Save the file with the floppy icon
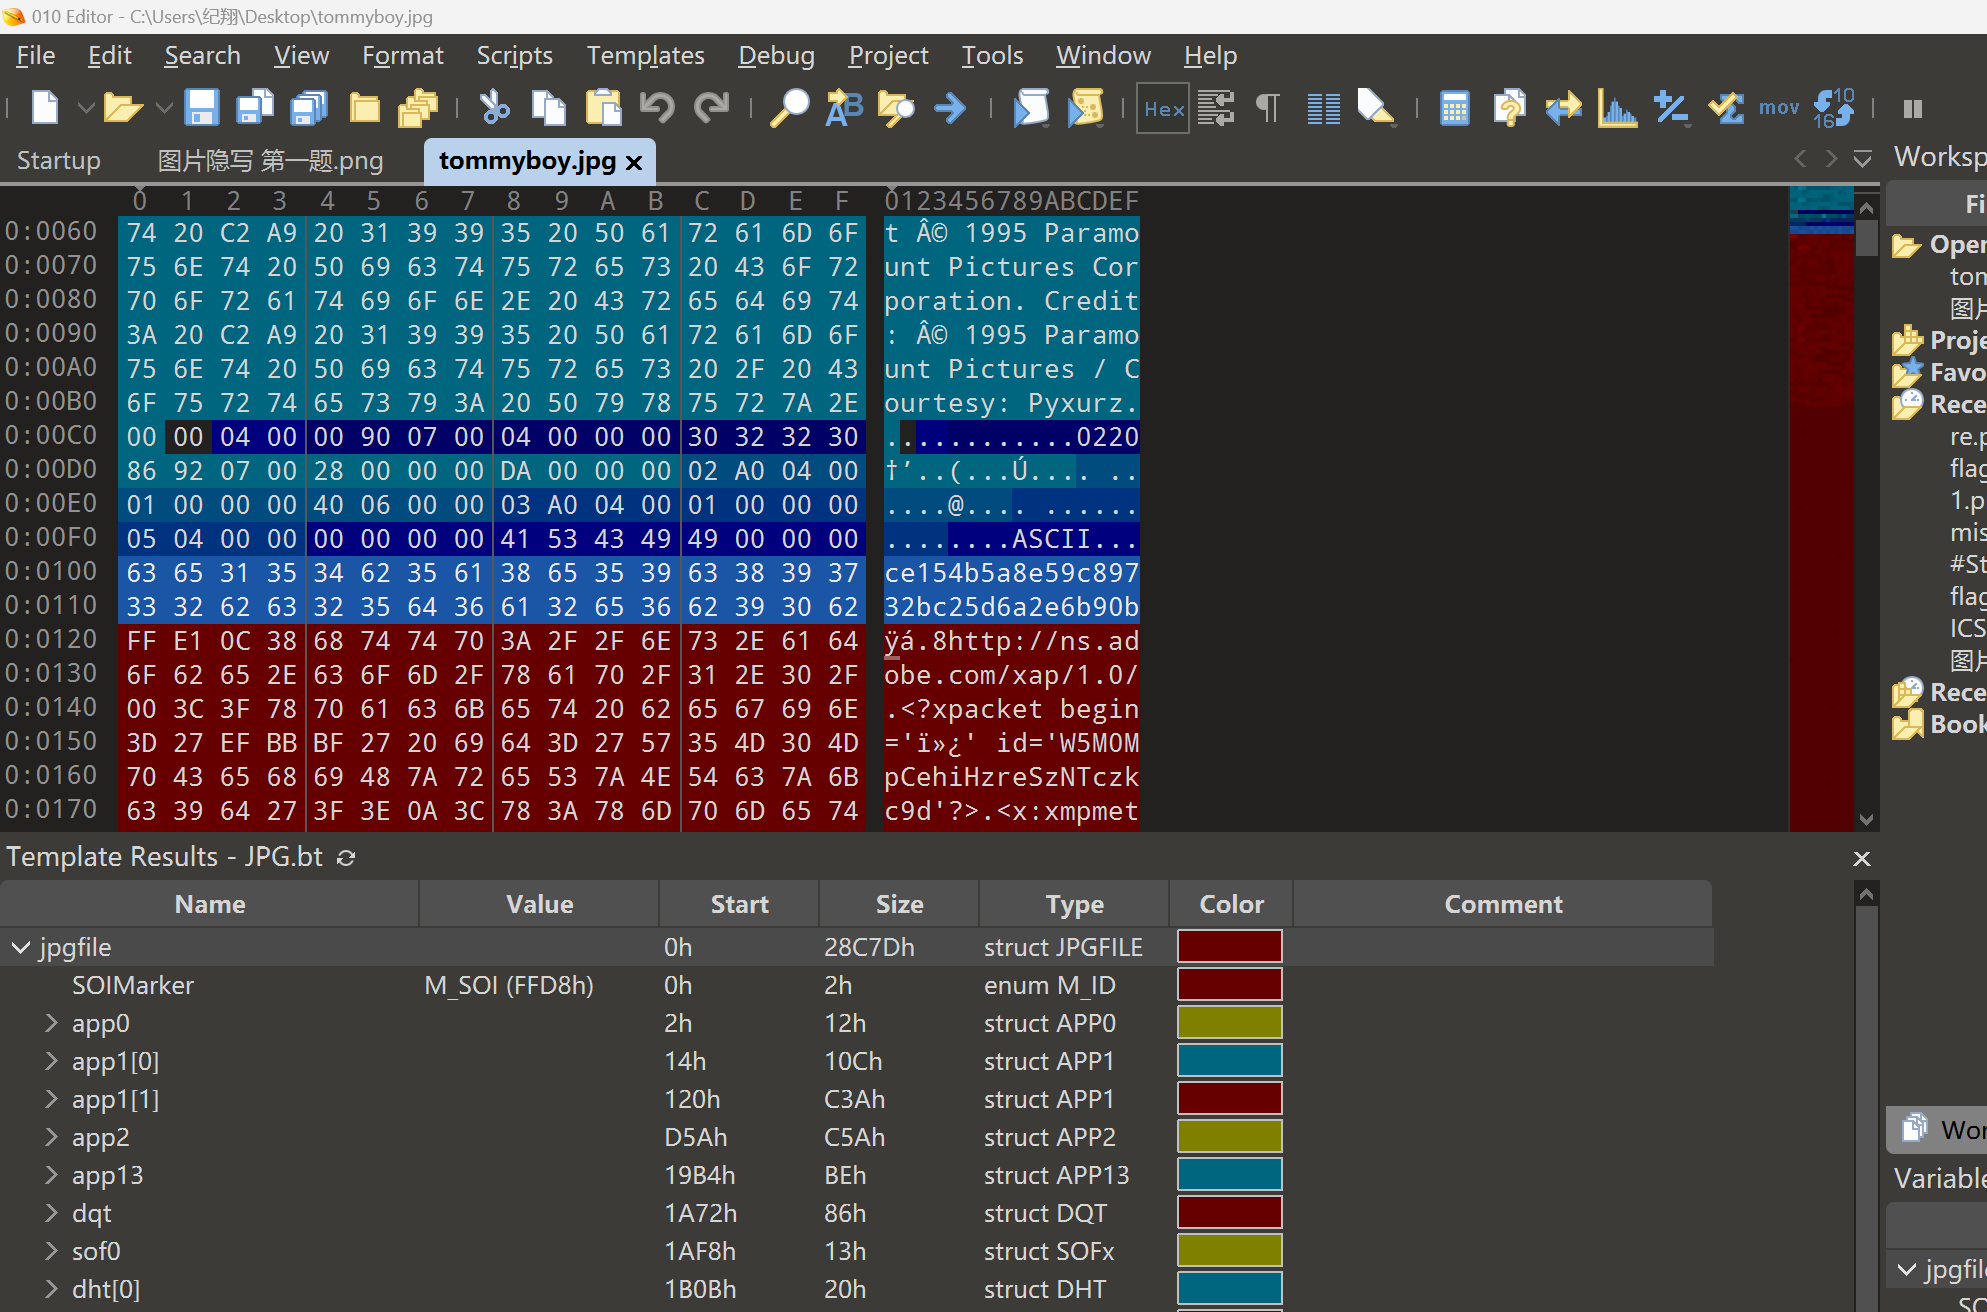The height and width of the screenshot is (1312, 1987). 201,107
